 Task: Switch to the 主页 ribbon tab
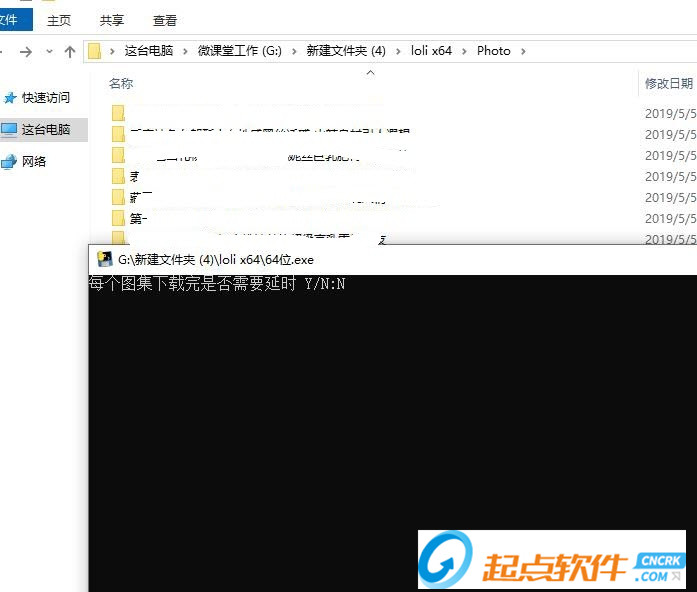[59, 20]
